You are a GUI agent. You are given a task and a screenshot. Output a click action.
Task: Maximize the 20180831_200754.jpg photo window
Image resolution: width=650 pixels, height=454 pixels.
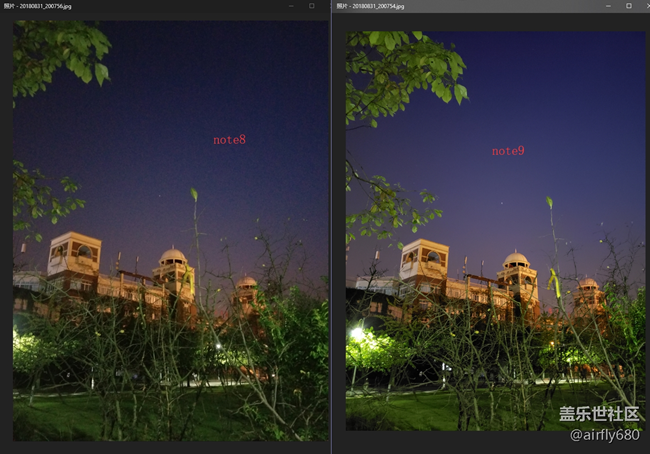(x=629, y=6)
